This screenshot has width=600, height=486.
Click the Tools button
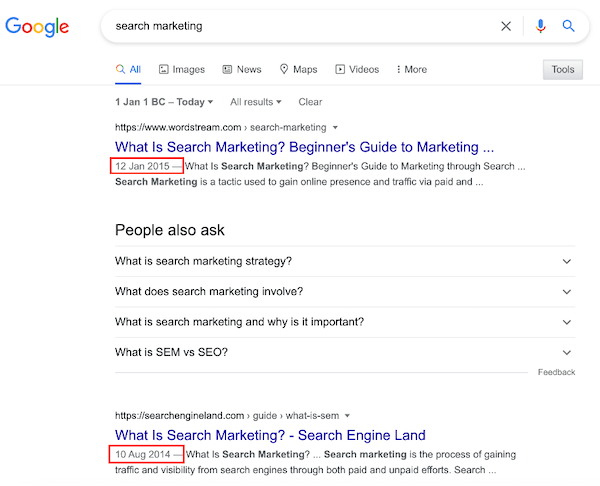point(562,69)
